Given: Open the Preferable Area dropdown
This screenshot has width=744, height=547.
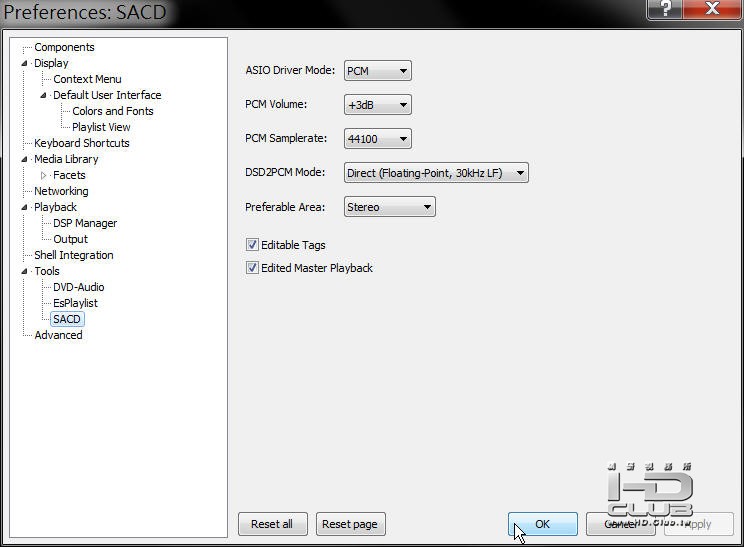Looking at the screenshot, I should tap(389, 207).
